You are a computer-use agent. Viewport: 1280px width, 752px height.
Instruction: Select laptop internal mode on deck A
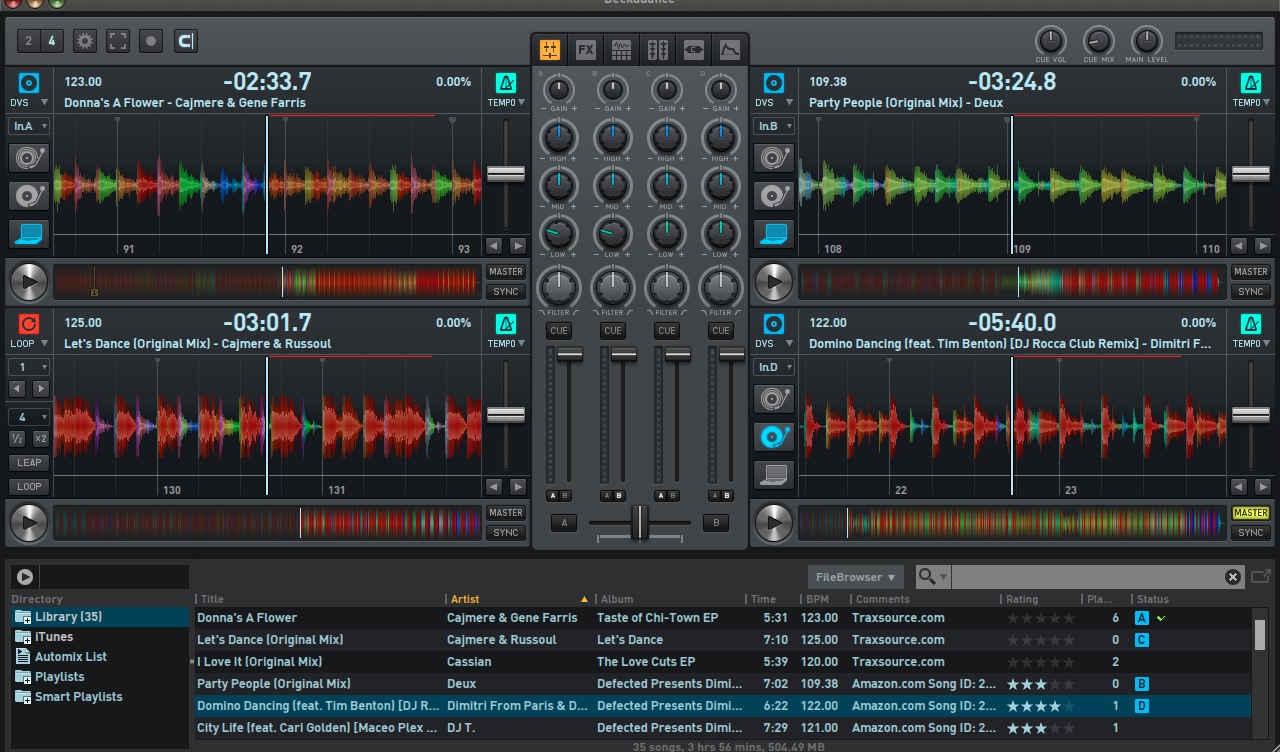pos(29,233)
